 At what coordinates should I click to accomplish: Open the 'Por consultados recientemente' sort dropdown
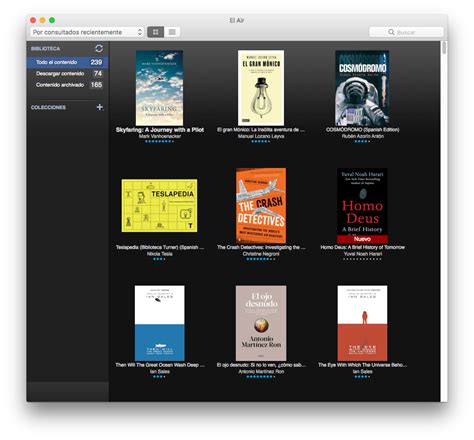click(87, 32)
